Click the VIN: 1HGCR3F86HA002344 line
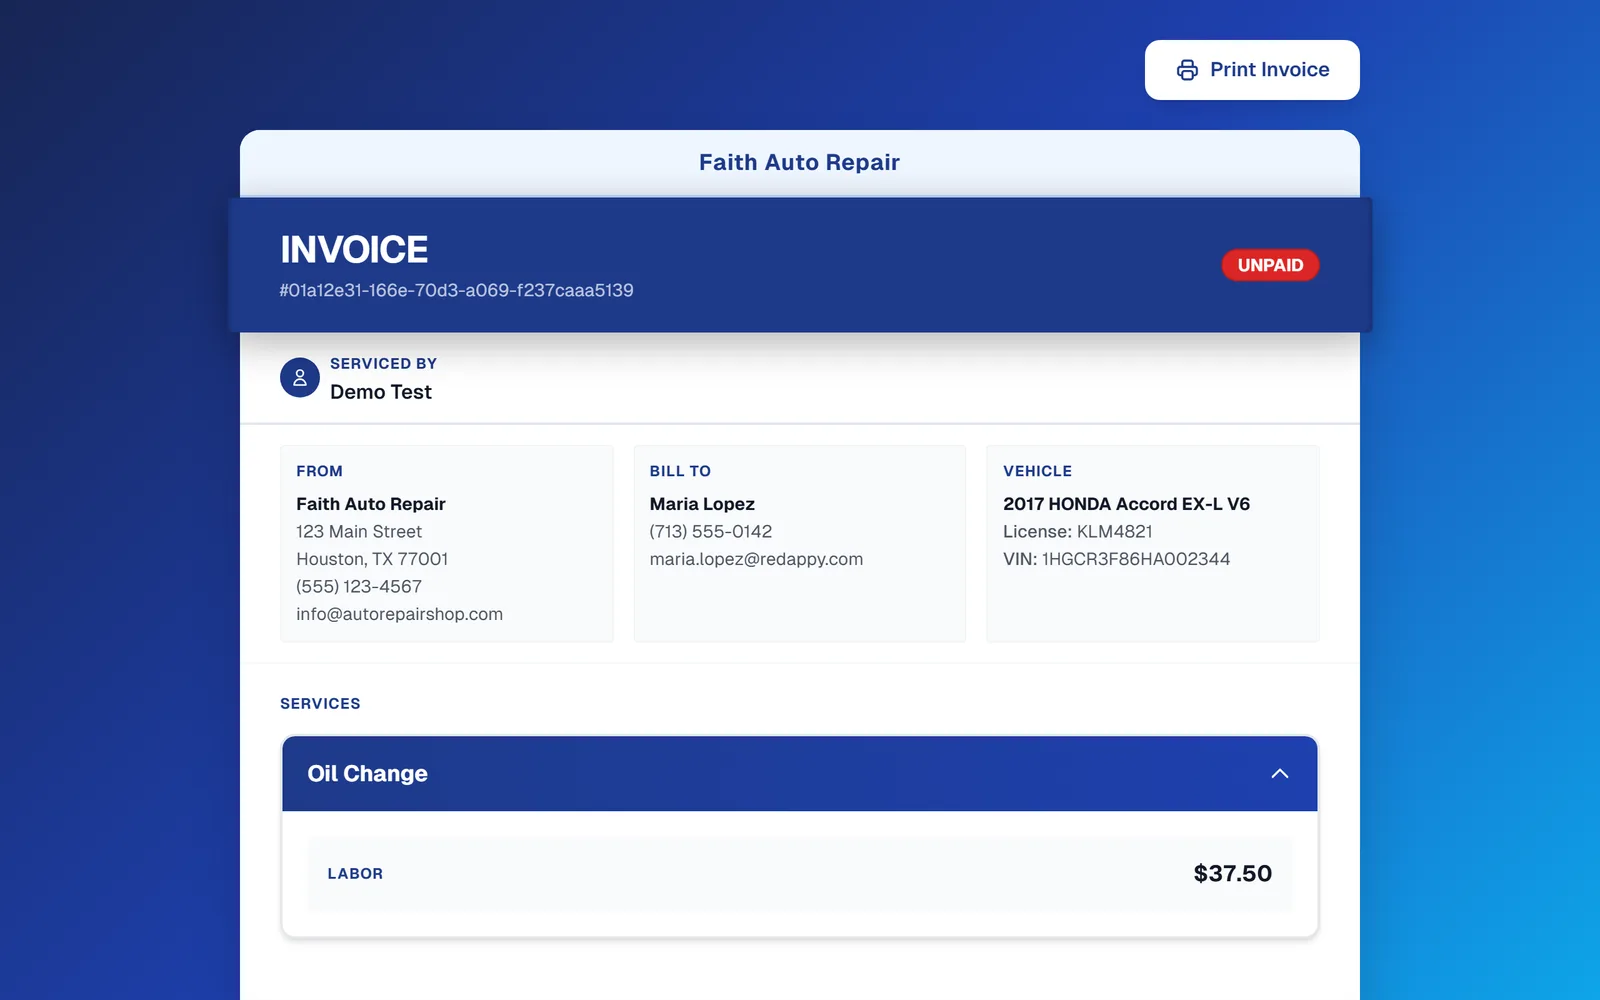This screenshot has width=1600, height=1000. pos(1117,559)
